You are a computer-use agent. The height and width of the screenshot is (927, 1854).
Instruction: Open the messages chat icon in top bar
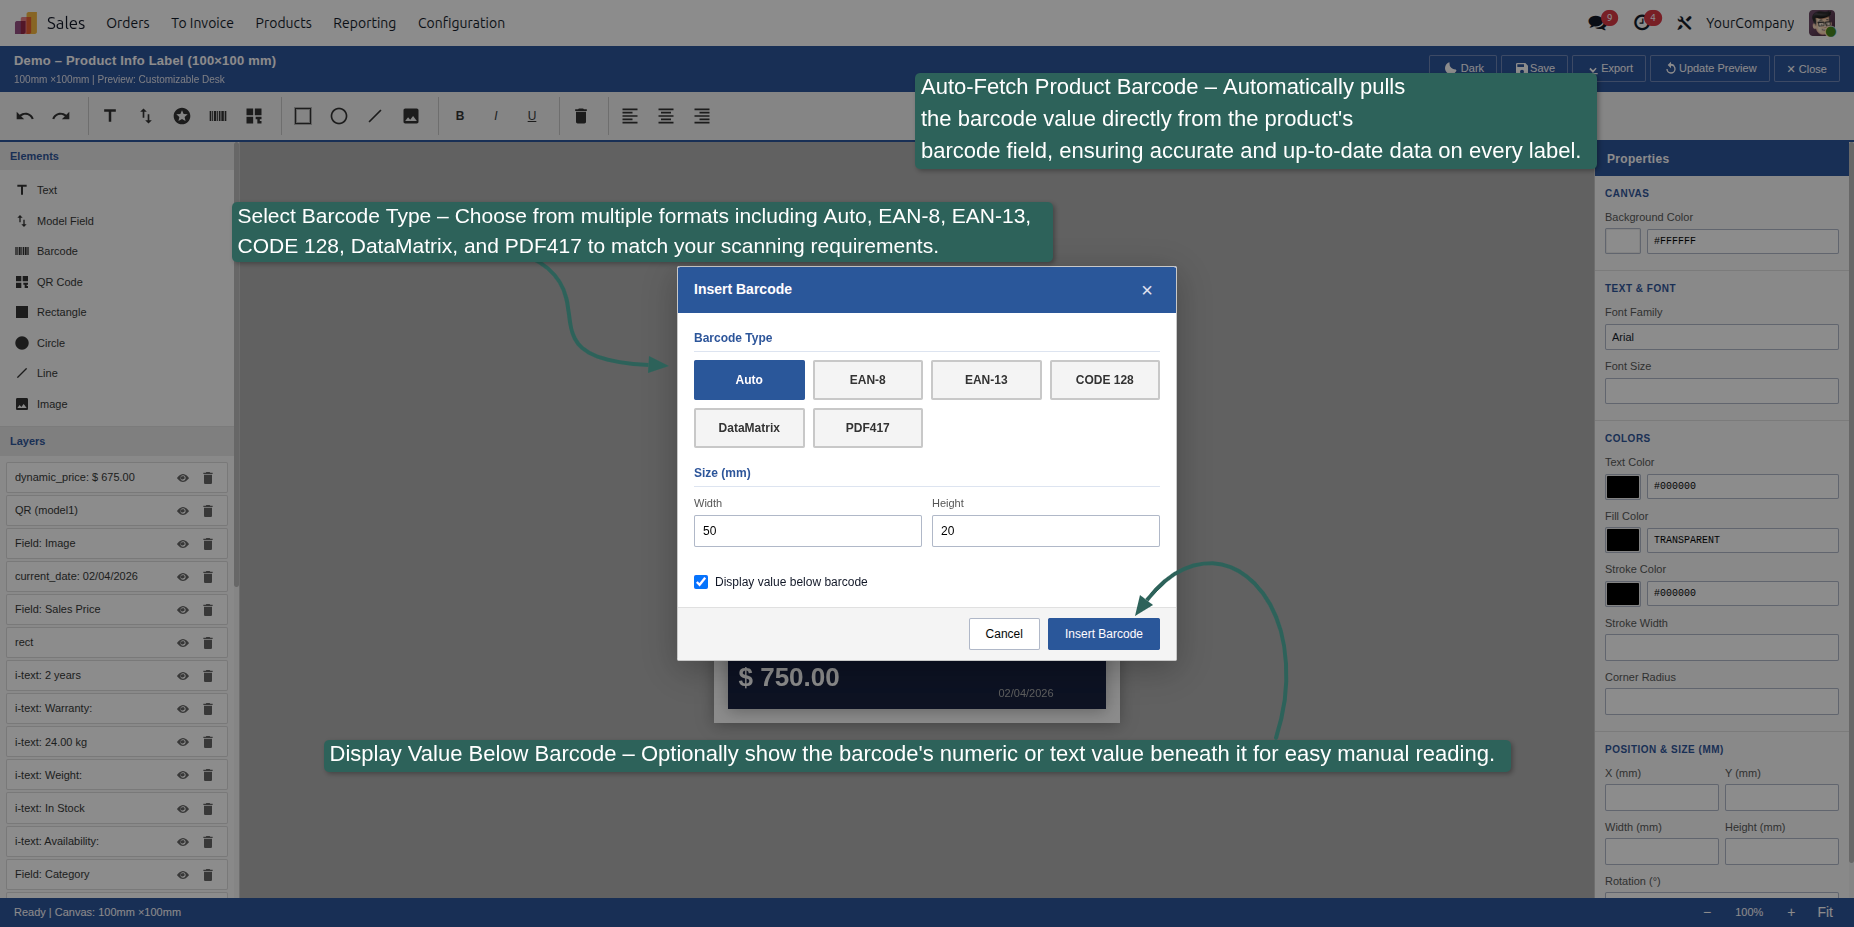tap(1597, 23)
